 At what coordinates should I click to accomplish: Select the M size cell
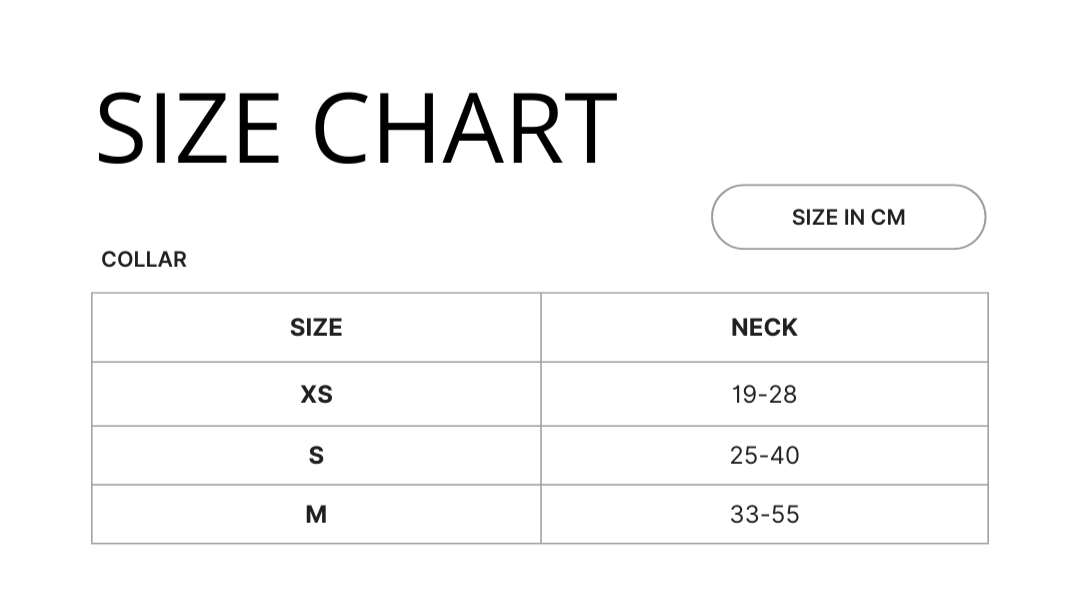(316, 514)
